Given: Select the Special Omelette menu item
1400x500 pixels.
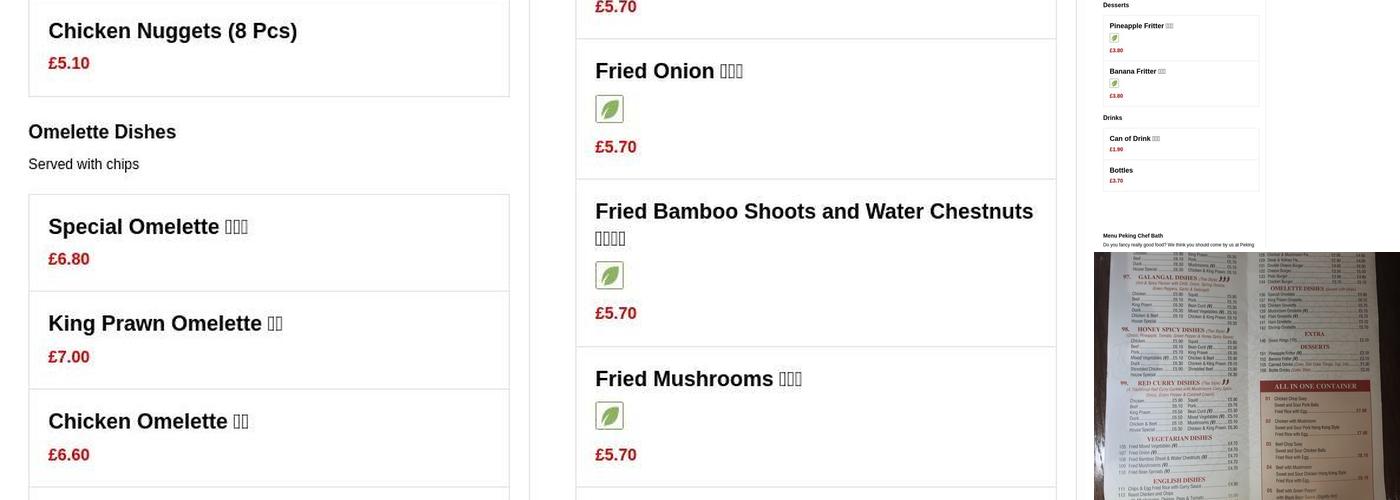Looking at the screenshot, I should point(147,227).
